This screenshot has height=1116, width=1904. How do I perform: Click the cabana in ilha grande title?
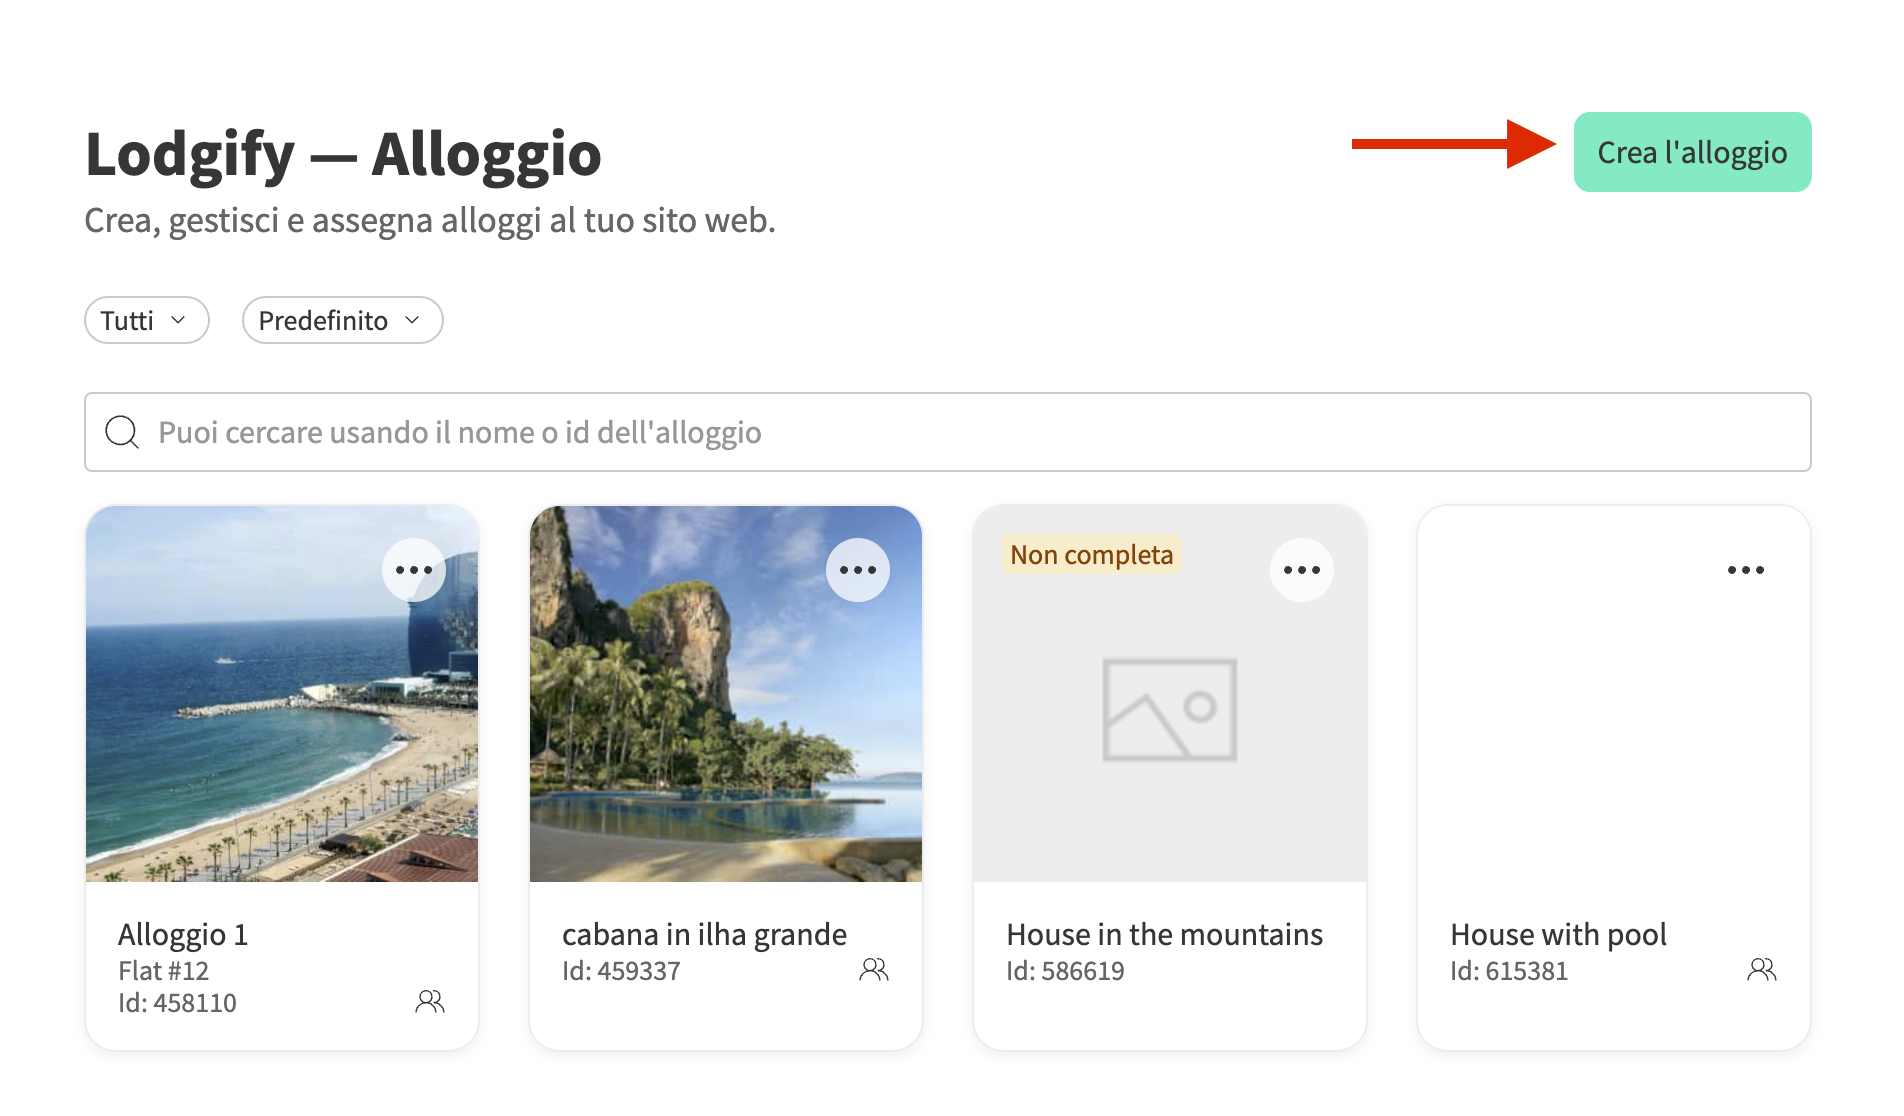coord(704,934)
